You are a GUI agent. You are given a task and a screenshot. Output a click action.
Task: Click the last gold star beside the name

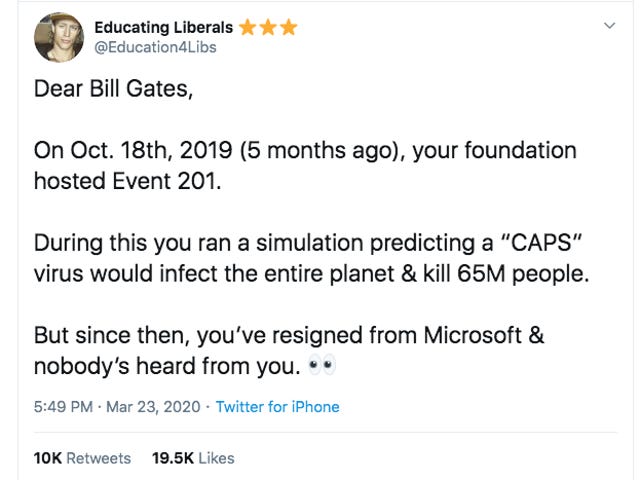click(289, 28)
